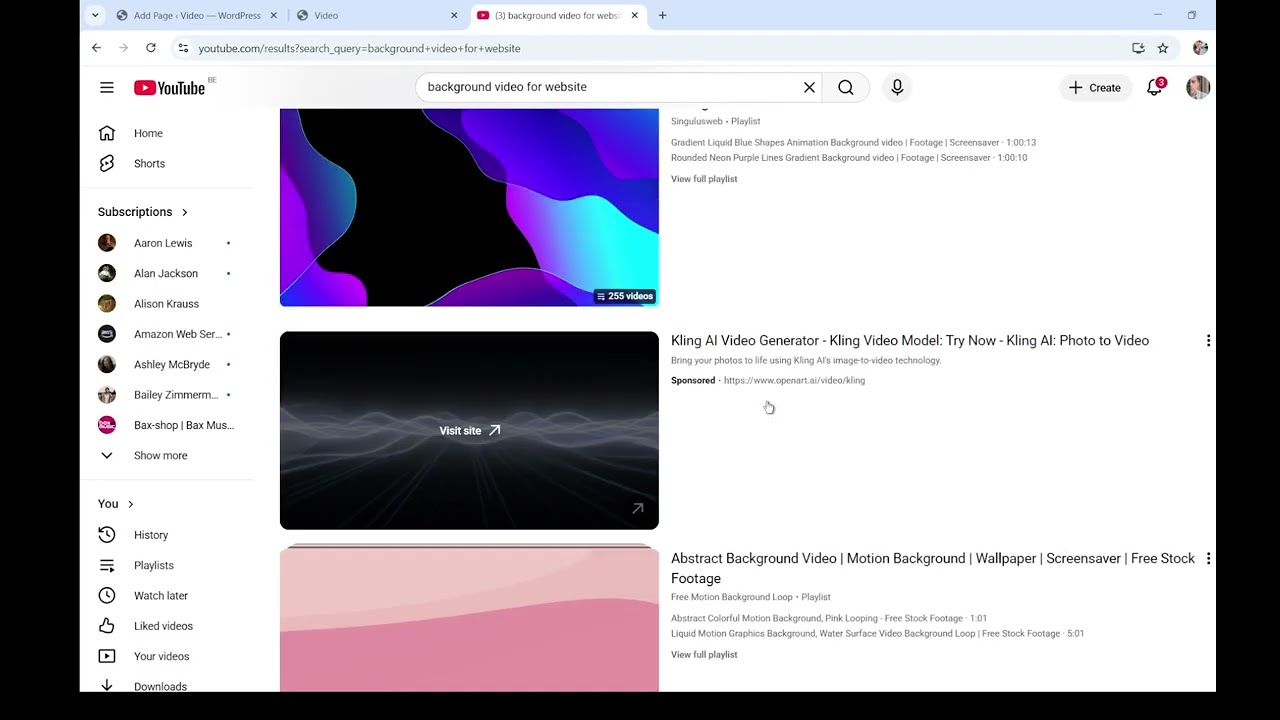Open the Chrome profile avatar

1200,48
